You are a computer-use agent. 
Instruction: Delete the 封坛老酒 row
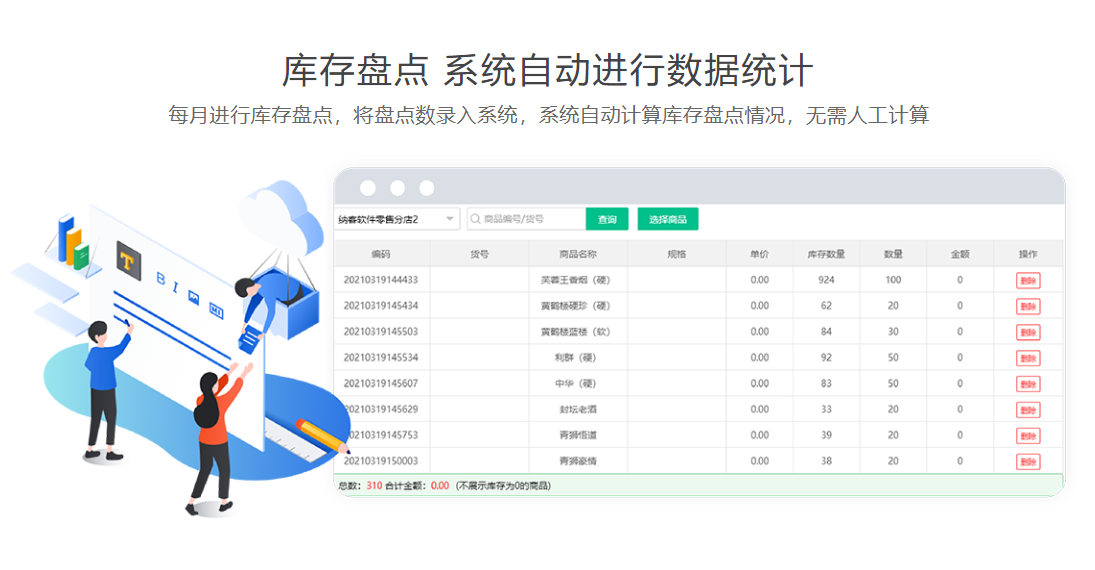pyautogui.click(x=1028, y=410)
